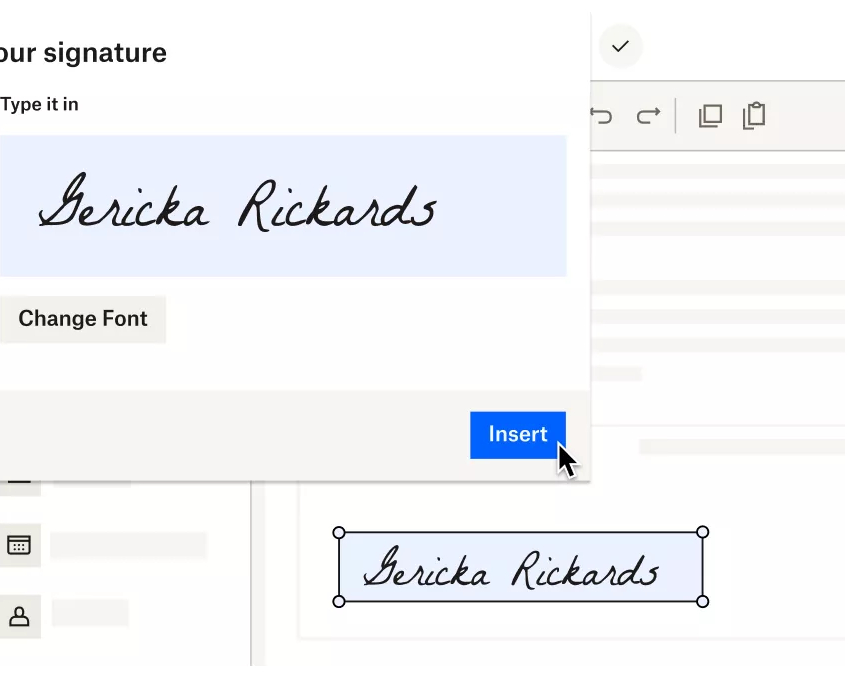Viewport: 845px width, 677px height.
Task: Click the Paste clipboard icon
Action: click(755, 116)
